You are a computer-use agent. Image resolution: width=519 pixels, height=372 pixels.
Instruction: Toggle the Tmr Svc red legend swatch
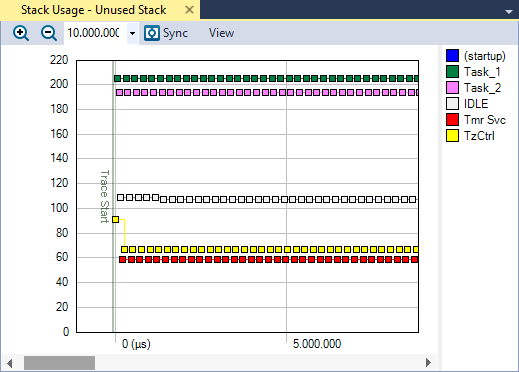click(x=452, y=120)
